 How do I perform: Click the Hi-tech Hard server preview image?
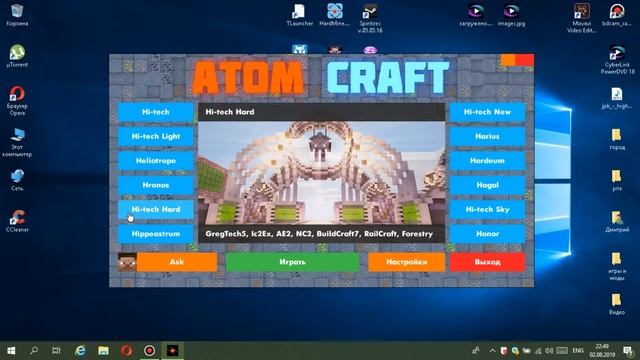pyautogui.click(x=321, y=173)
